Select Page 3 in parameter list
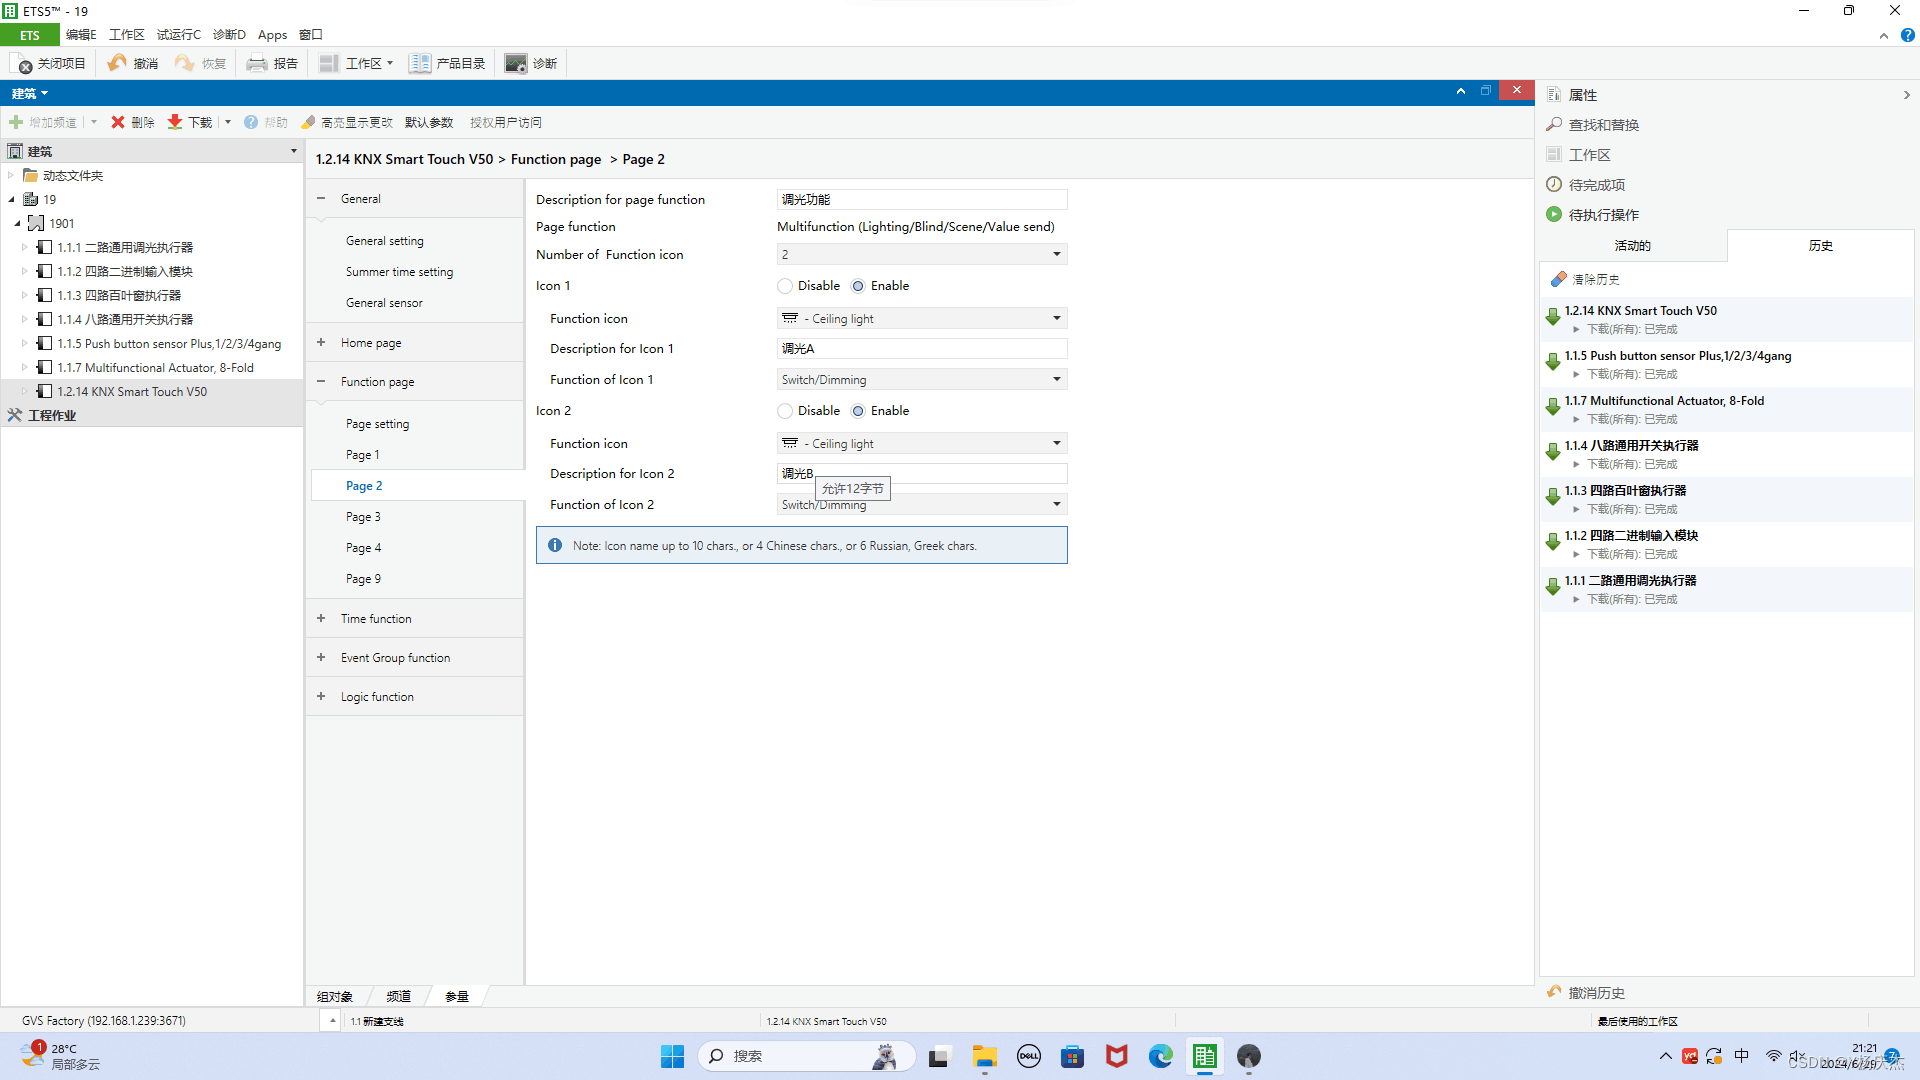 pos(363,517)
